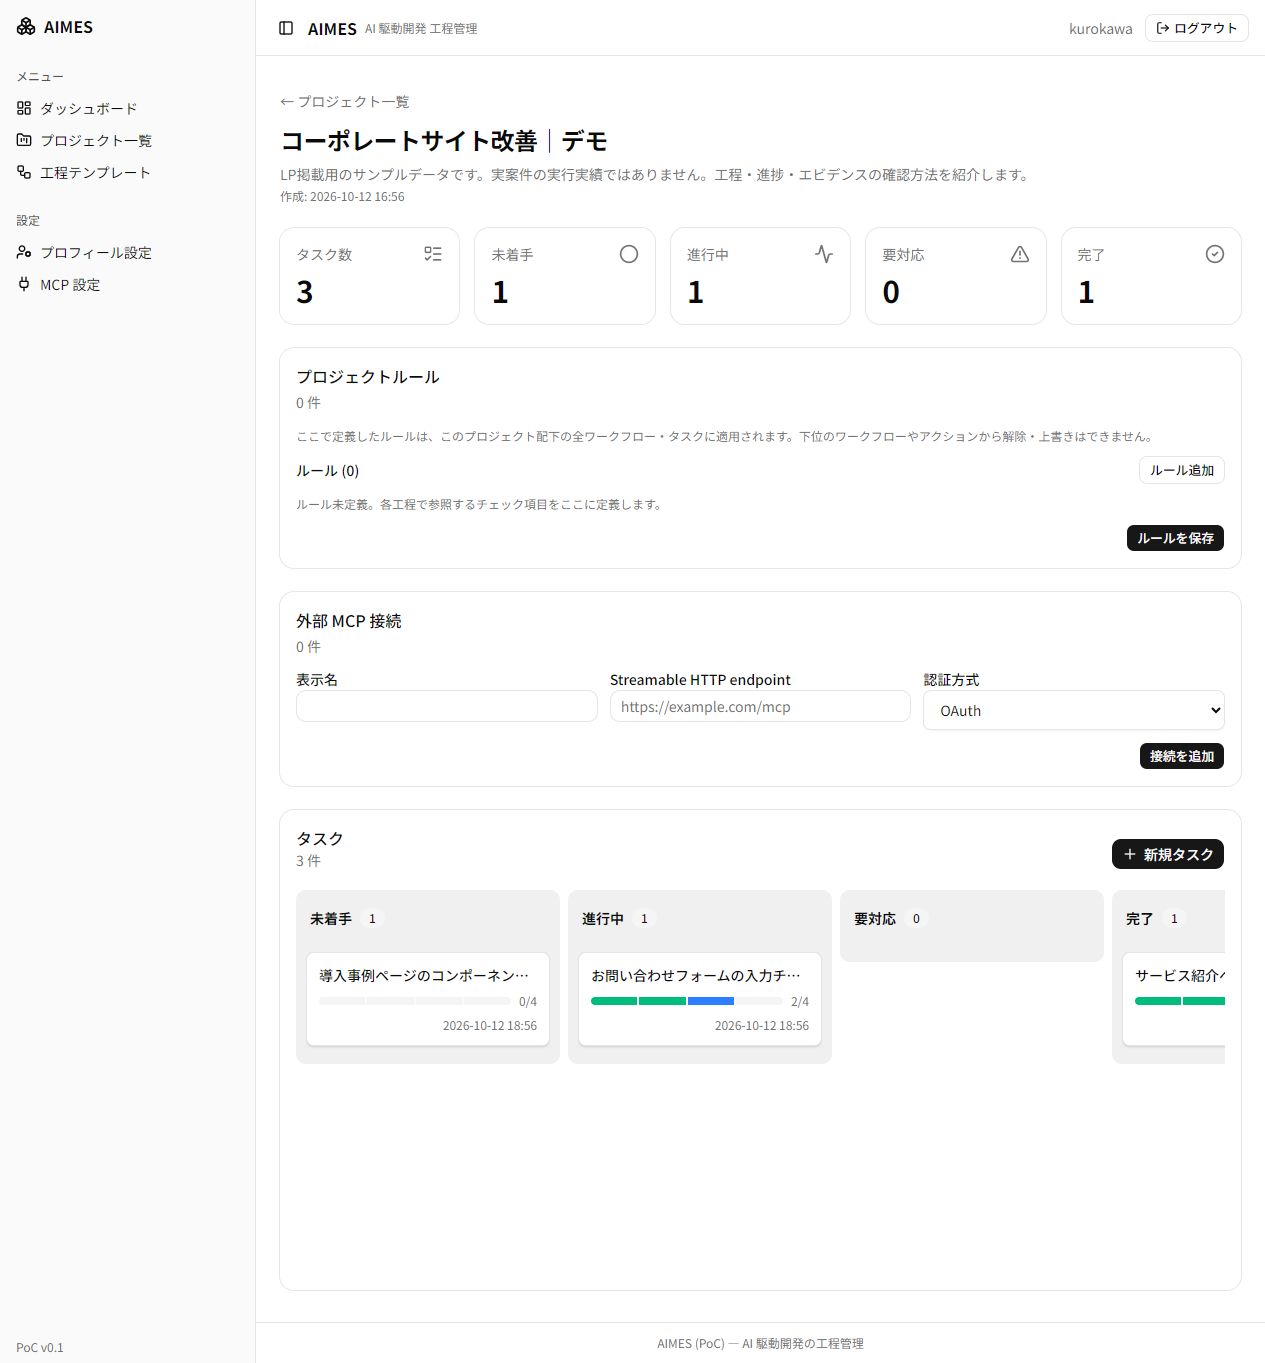This screenshot has height=1363, width=1265.
Task: Click the check-circle icon on 完了 card
Action: click(1215, 254)
